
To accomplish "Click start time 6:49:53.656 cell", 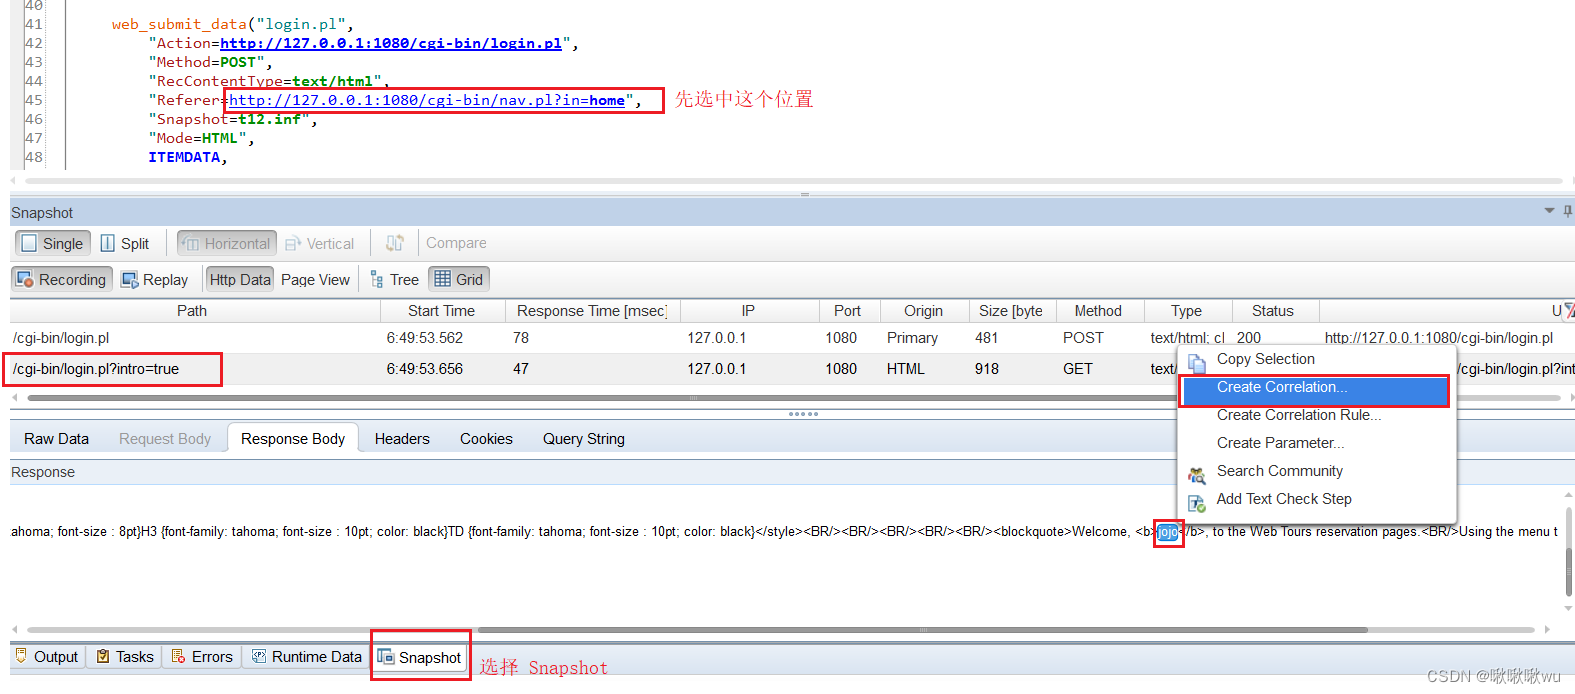I will click(425, 369).
